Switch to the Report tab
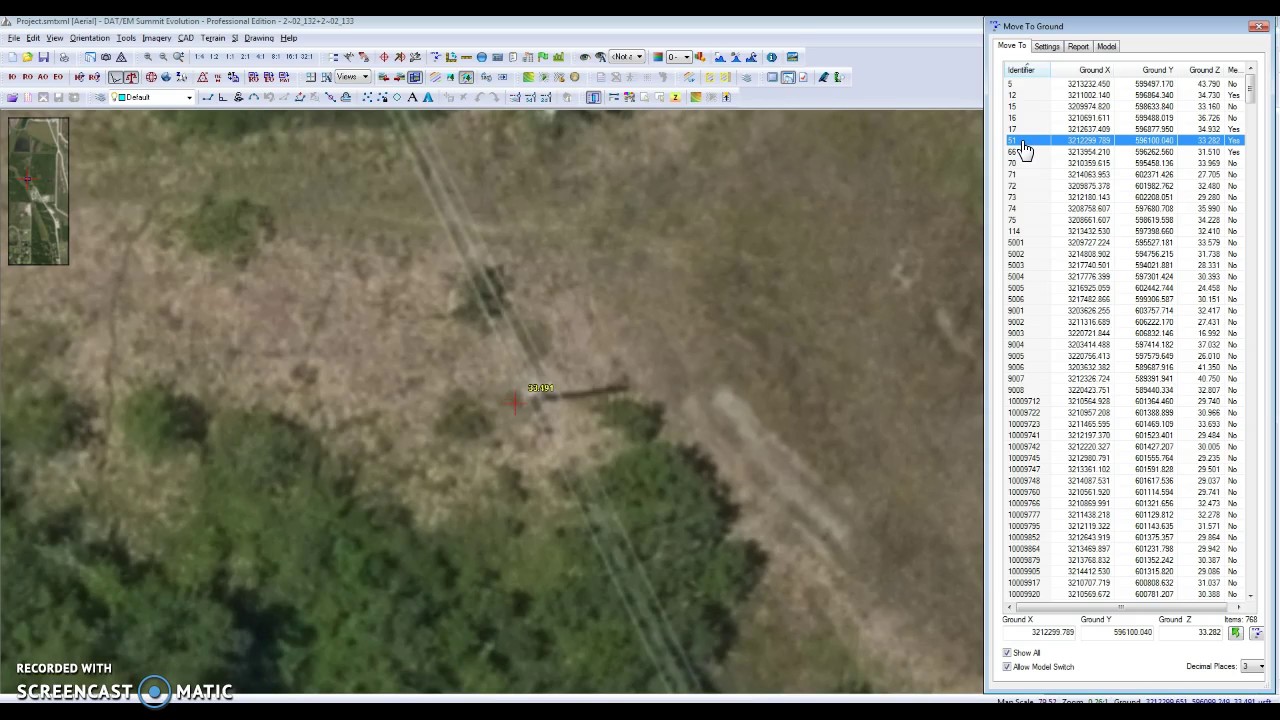The height and width of the screenshot is (720, 1280). [x=1078, y=46]
